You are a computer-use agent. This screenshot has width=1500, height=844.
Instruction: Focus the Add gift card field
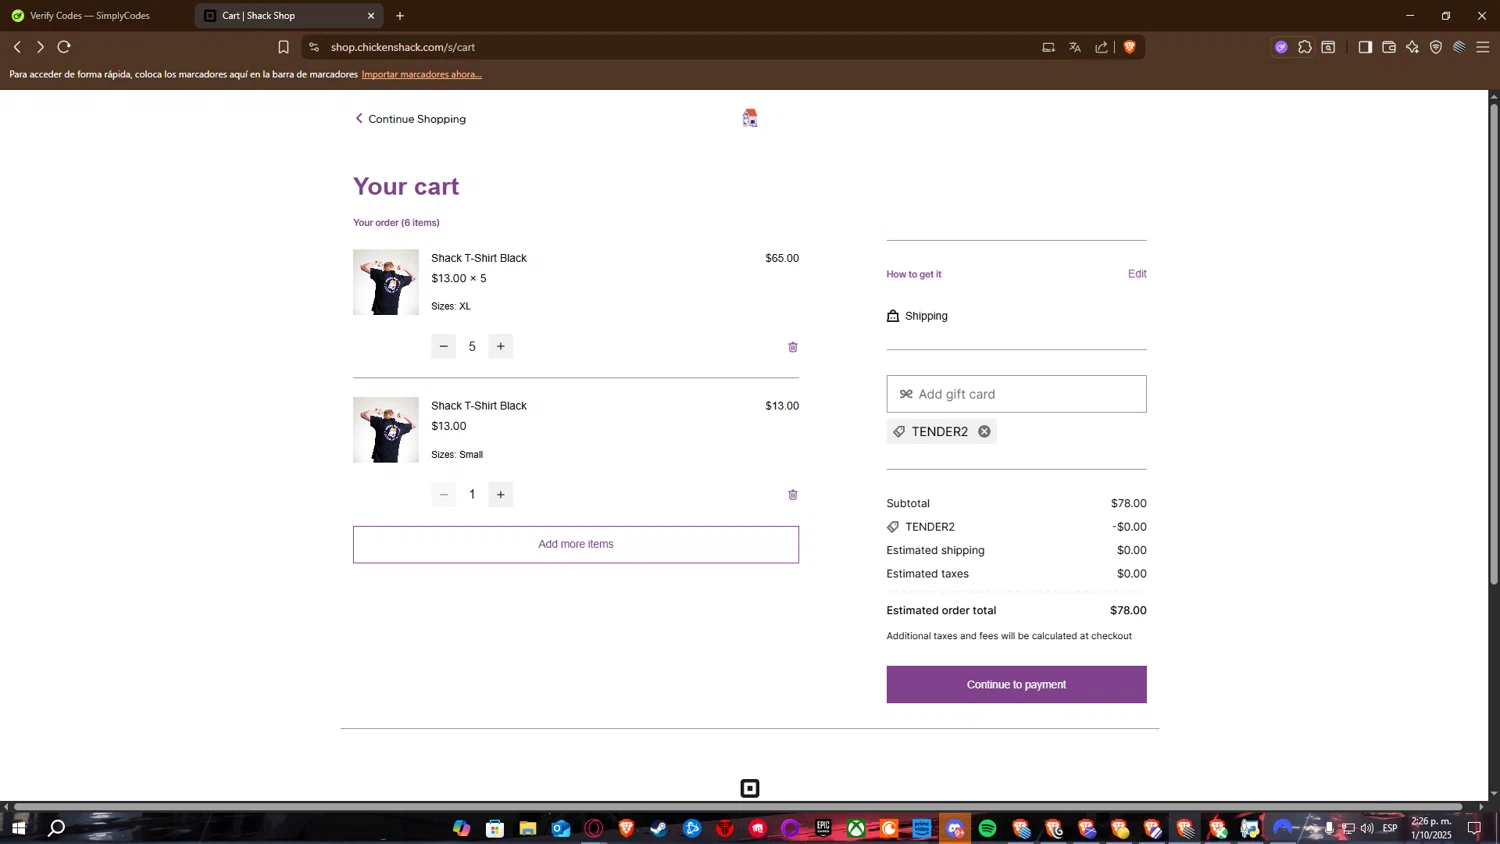[x=1016, y=394]
